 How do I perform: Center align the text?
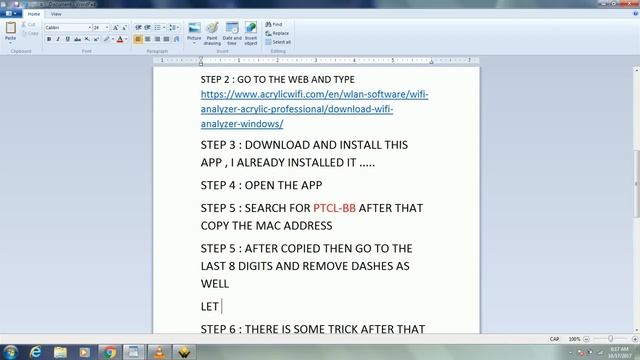(147, 39)
